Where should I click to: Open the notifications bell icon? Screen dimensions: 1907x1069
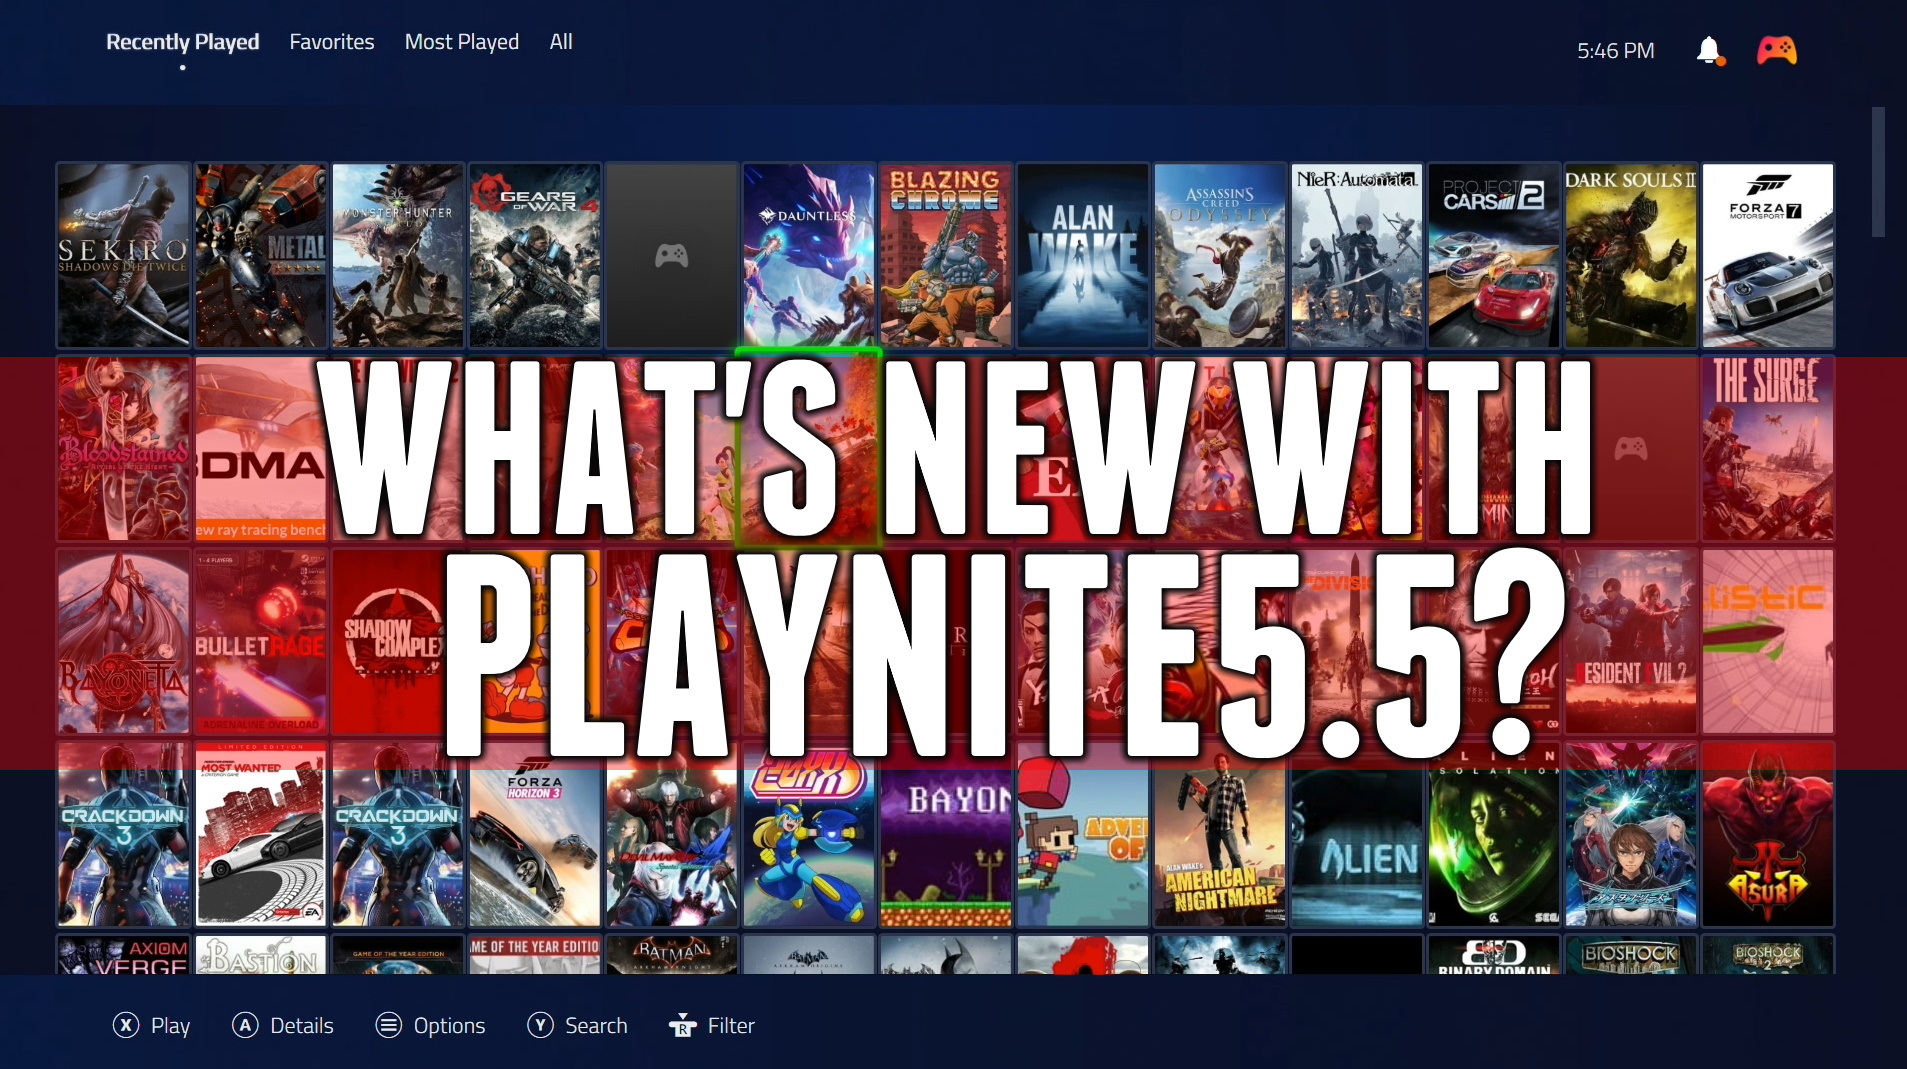pyautogui.click(x=1709, y=50)
